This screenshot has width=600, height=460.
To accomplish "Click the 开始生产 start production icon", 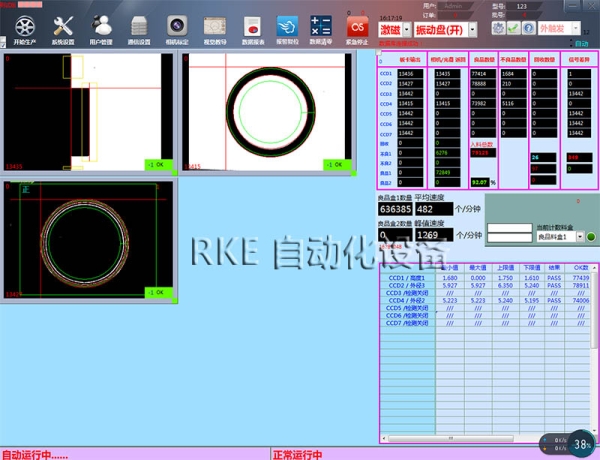I will pos(22,24).
